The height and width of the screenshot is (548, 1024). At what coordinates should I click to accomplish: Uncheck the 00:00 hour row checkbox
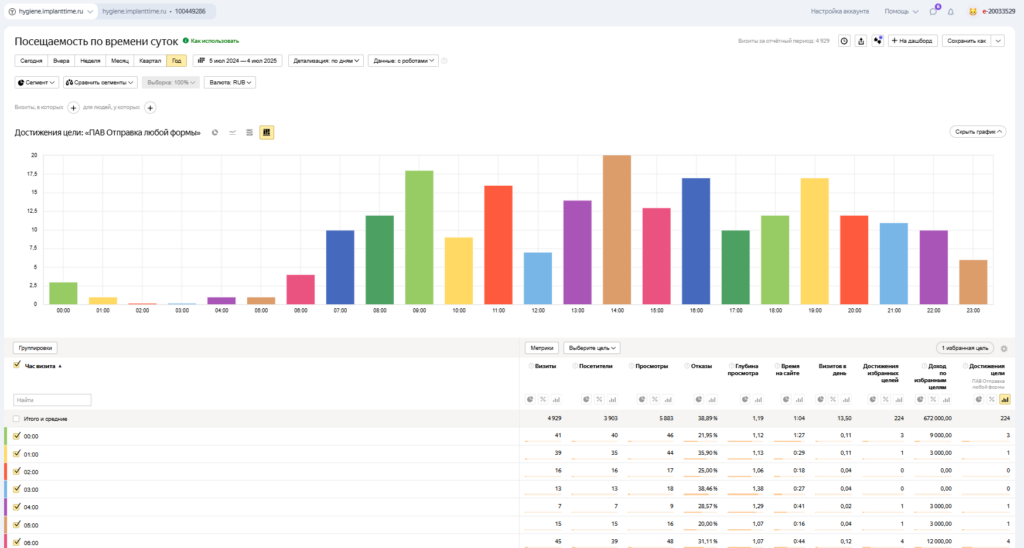[x=17, y=436]
